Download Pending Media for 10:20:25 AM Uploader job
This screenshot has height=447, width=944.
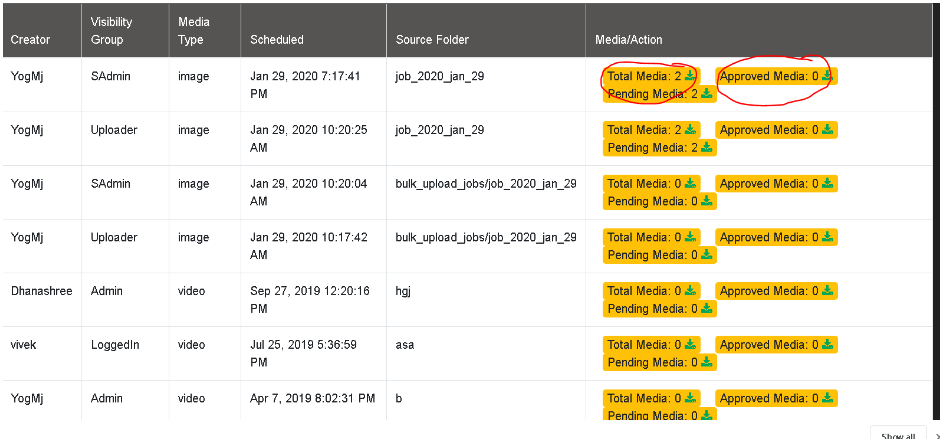707,147
